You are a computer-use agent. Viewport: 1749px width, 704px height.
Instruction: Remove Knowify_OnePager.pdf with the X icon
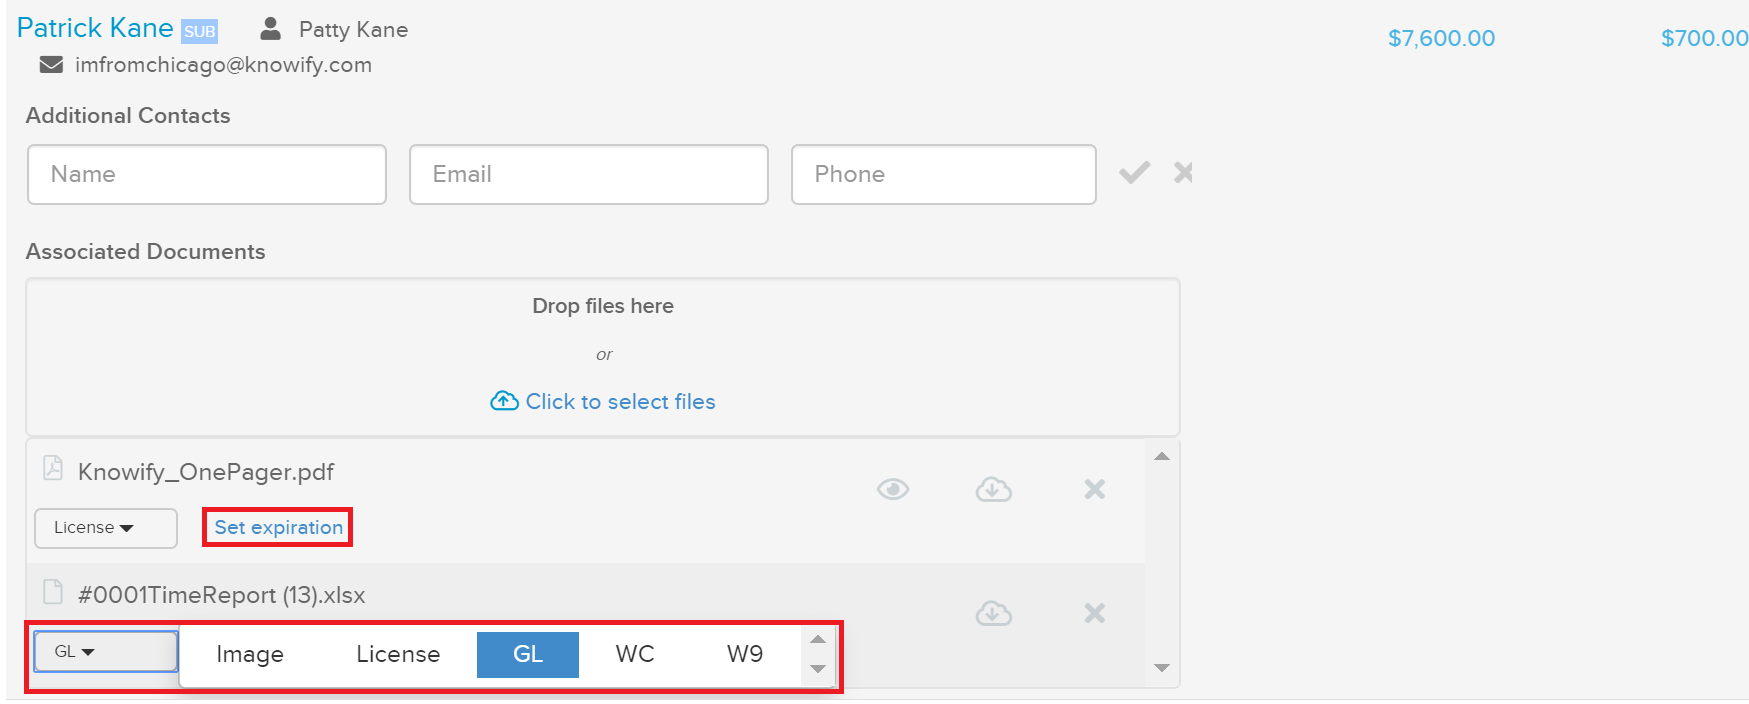(x=1095, y=489)
